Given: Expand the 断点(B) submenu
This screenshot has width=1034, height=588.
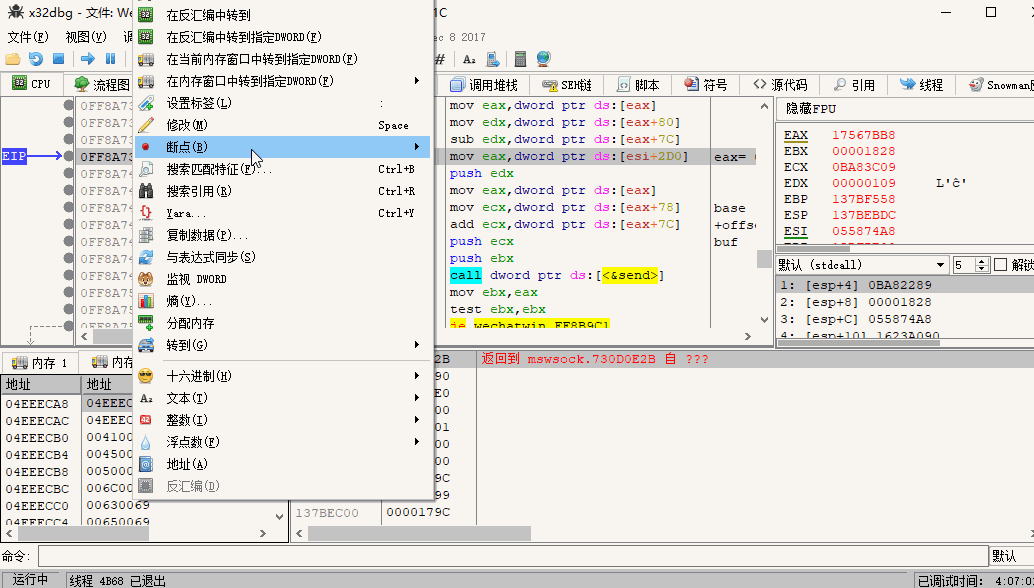Looking at the screenshot, I should (282, 146).
